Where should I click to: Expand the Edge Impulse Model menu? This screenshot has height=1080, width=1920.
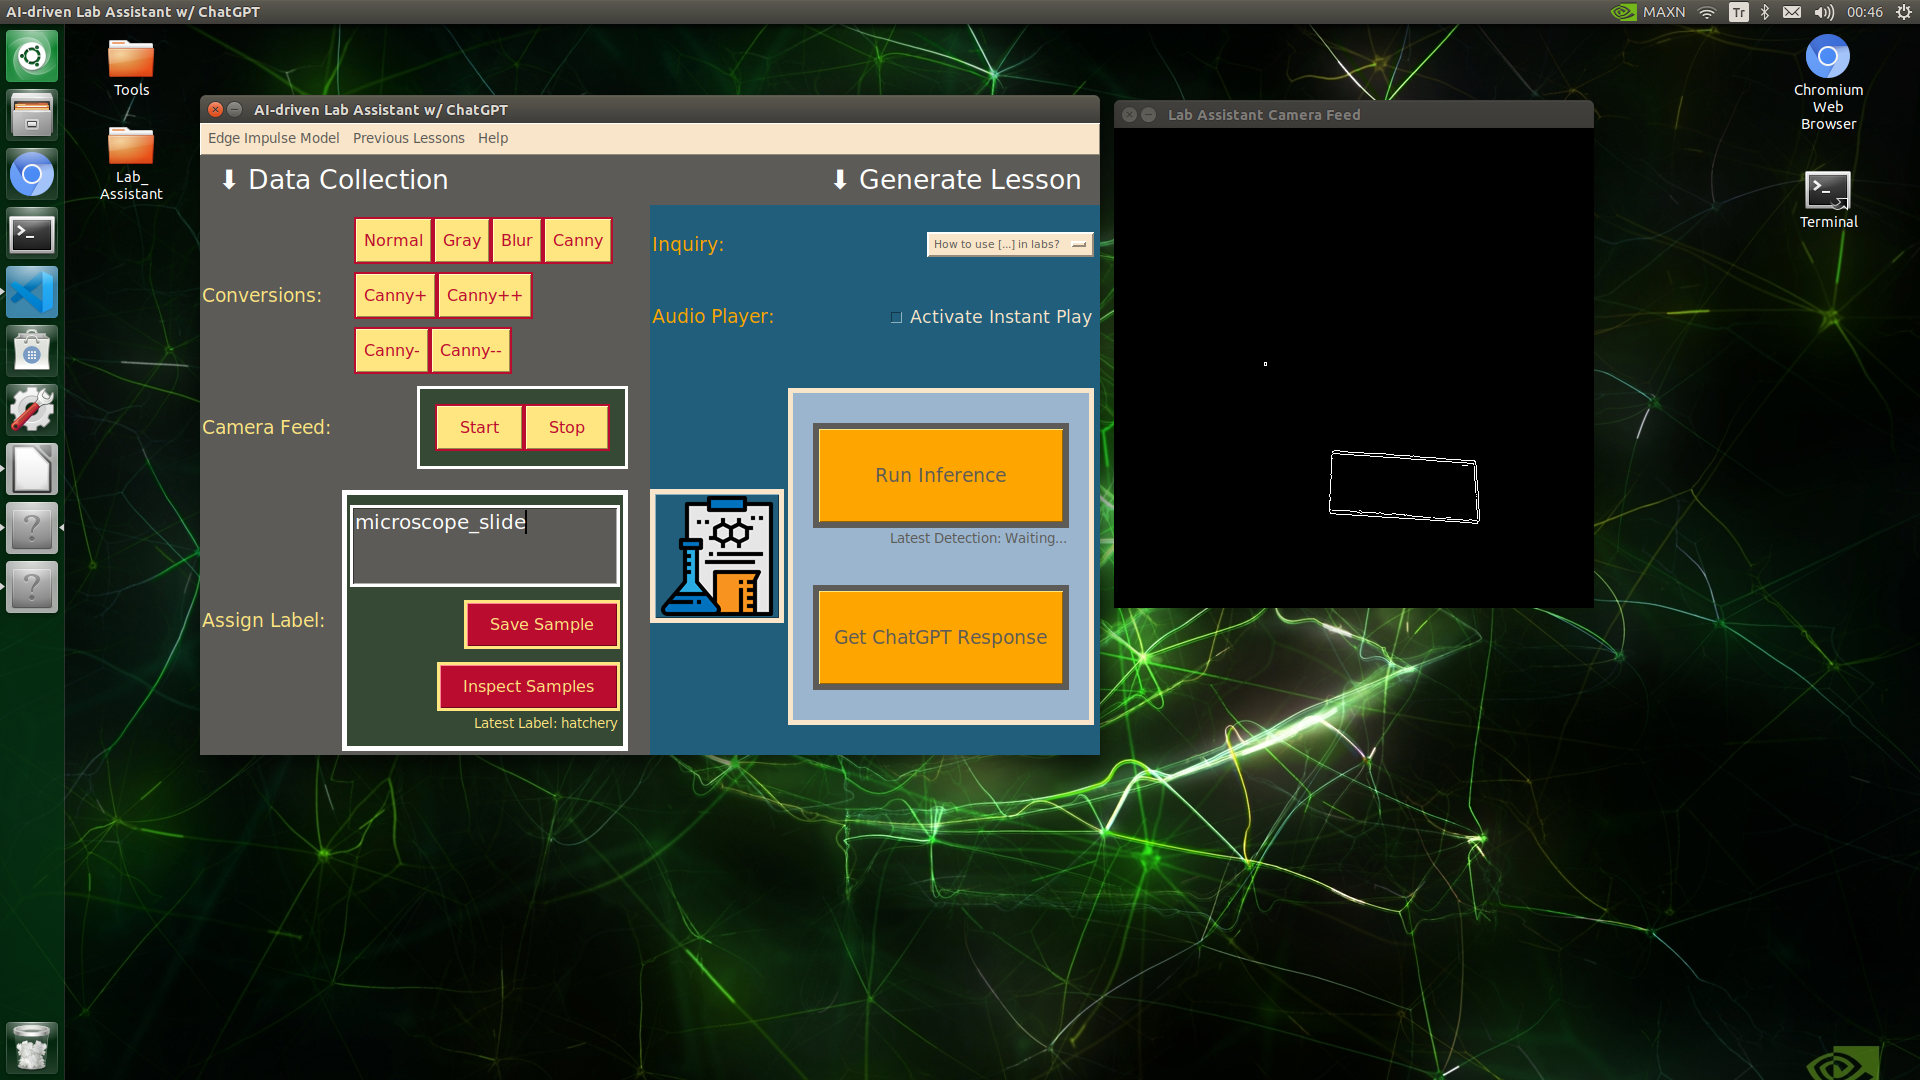pyautogui.click(x=273, y=137)
